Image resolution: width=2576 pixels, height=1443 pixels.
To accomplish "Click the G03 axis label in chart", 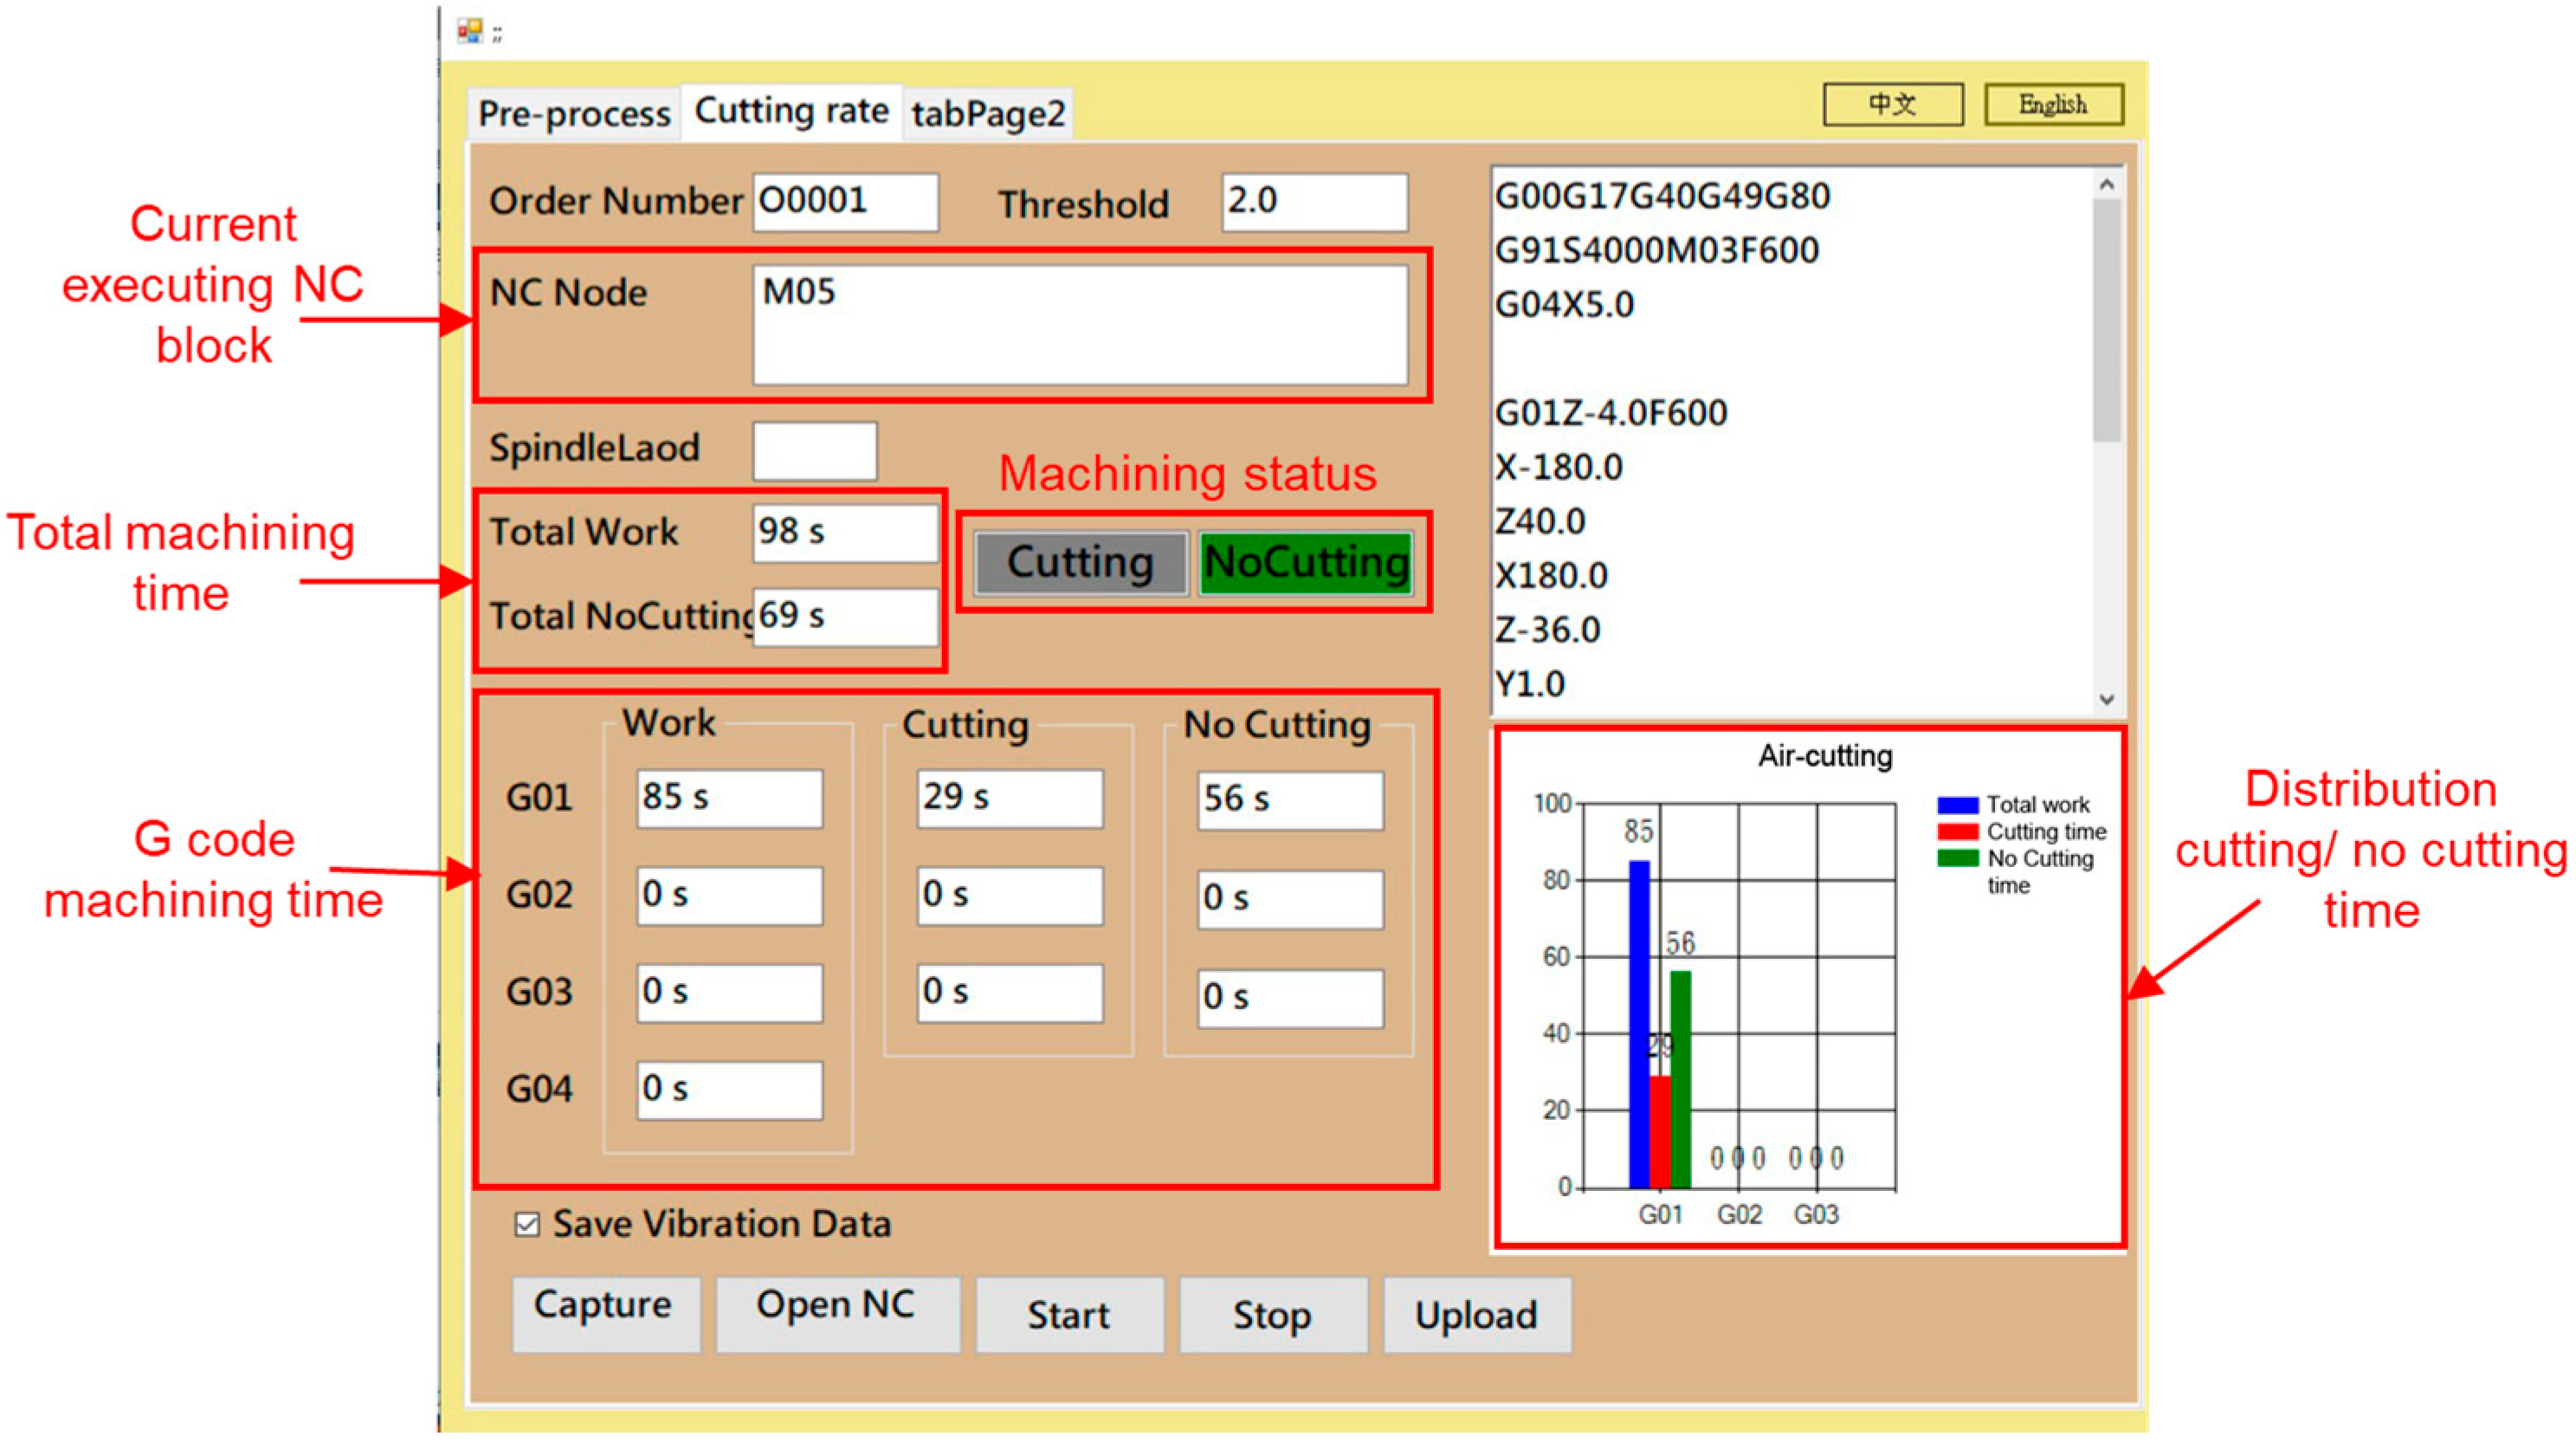I will pos(1816,1215).
